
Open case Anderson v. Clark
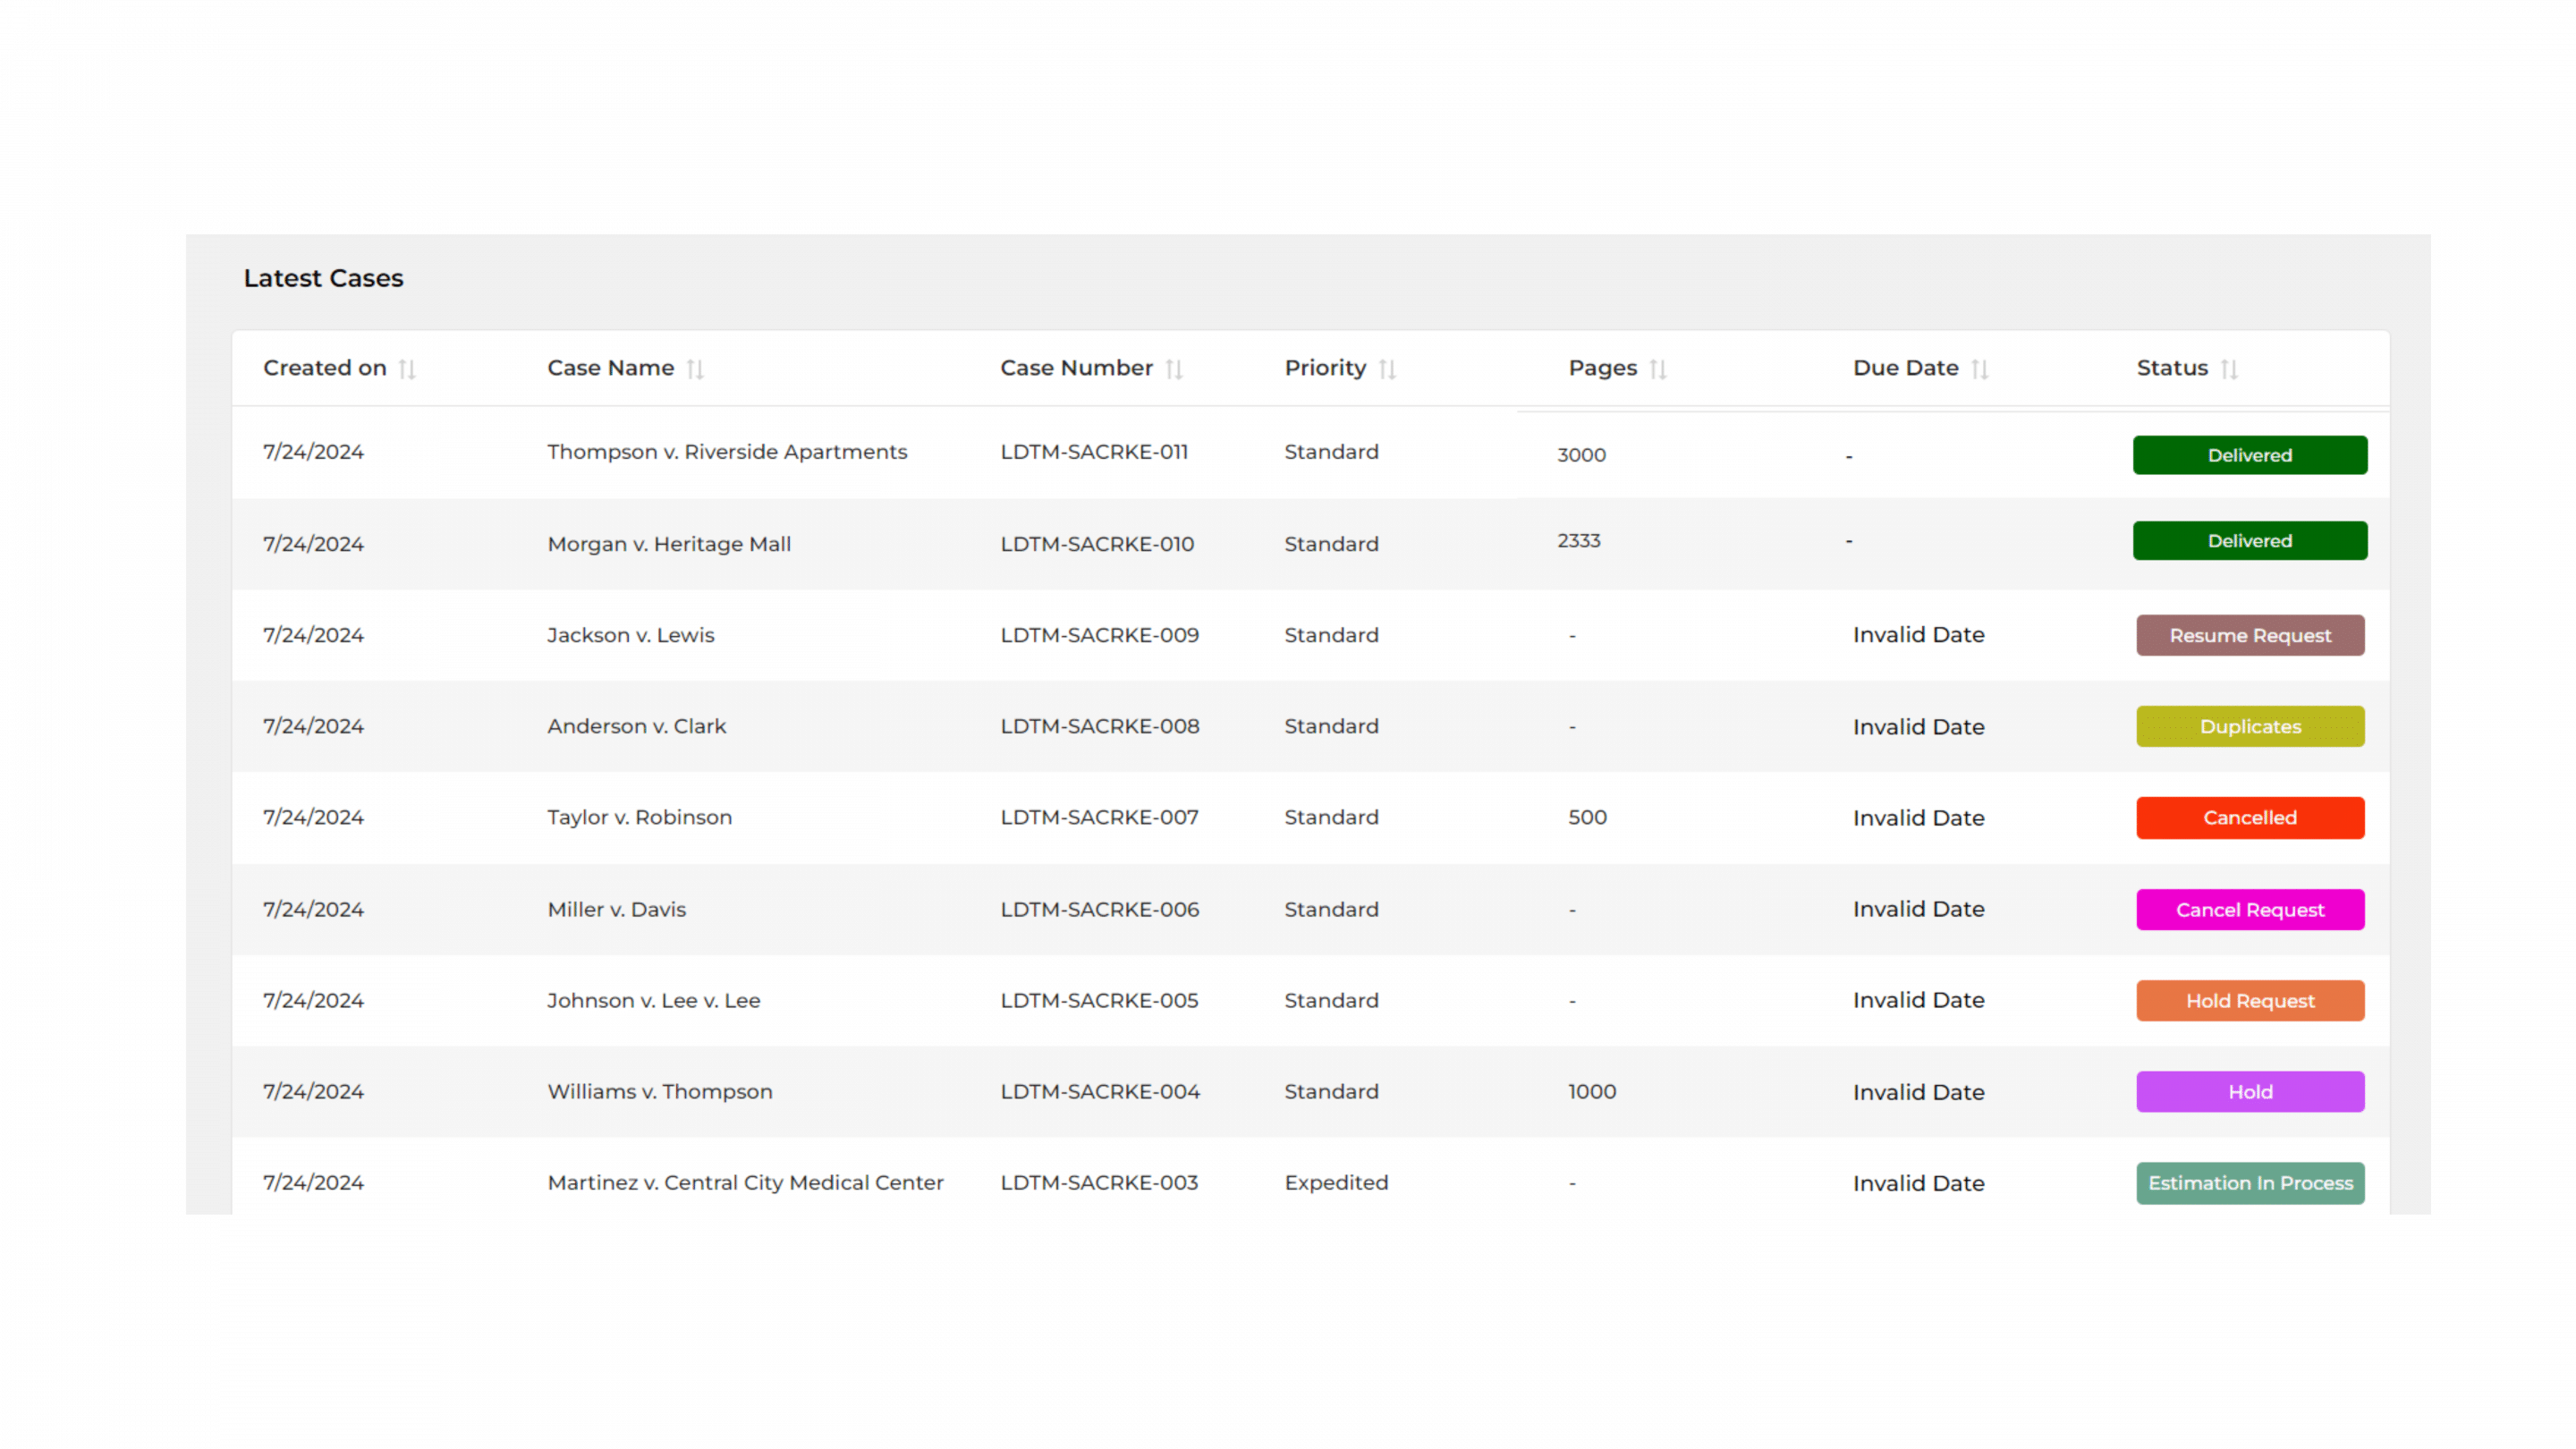[x=637, y=726]
